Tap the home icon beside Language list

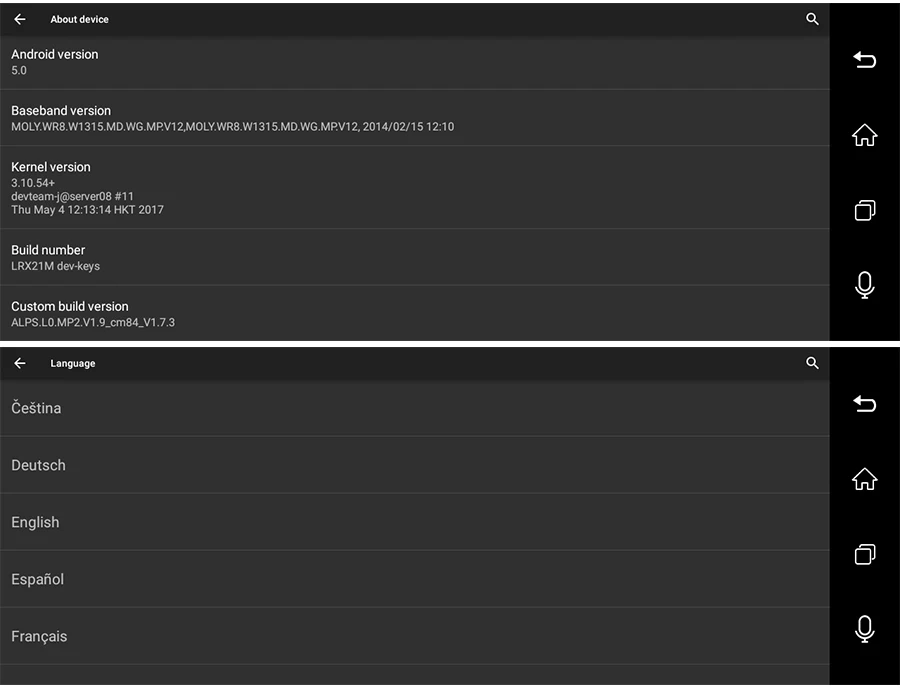(864, 479)
